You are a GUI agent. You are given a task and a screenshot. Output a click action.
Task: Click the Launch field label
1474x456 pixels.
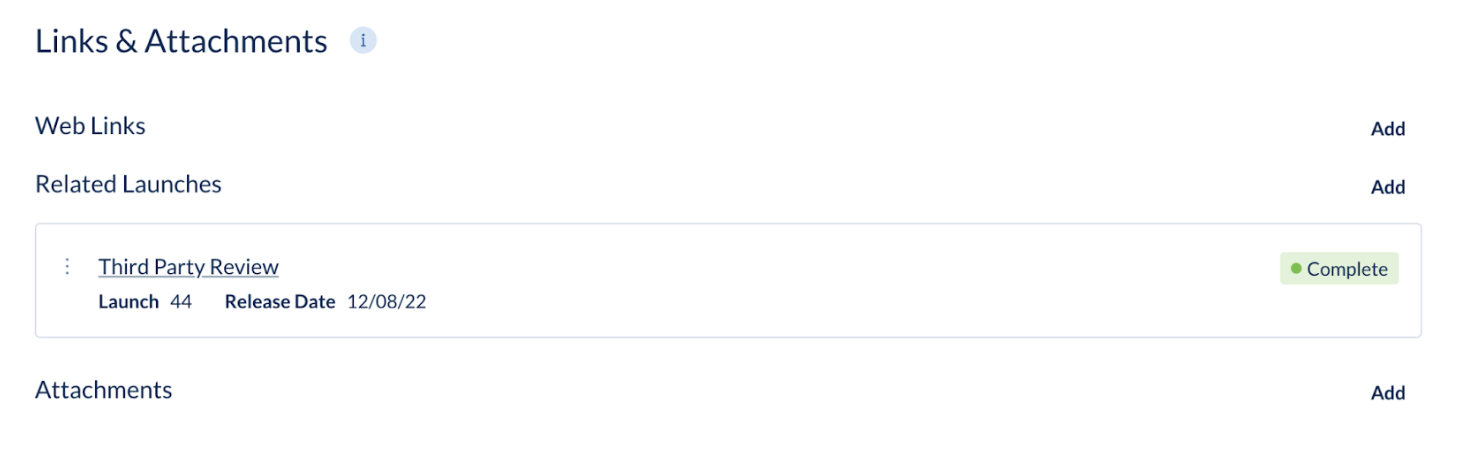pyautogui.click(x=128, y=301)
